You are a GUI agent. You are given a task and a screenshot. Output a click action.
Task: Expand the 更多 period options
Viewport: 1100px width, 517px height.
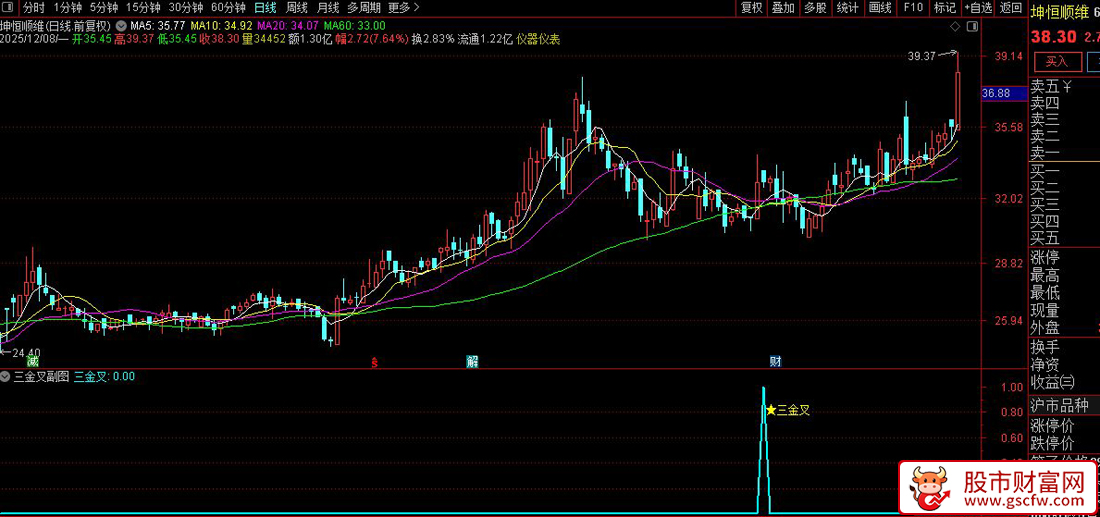pos(402,8)
